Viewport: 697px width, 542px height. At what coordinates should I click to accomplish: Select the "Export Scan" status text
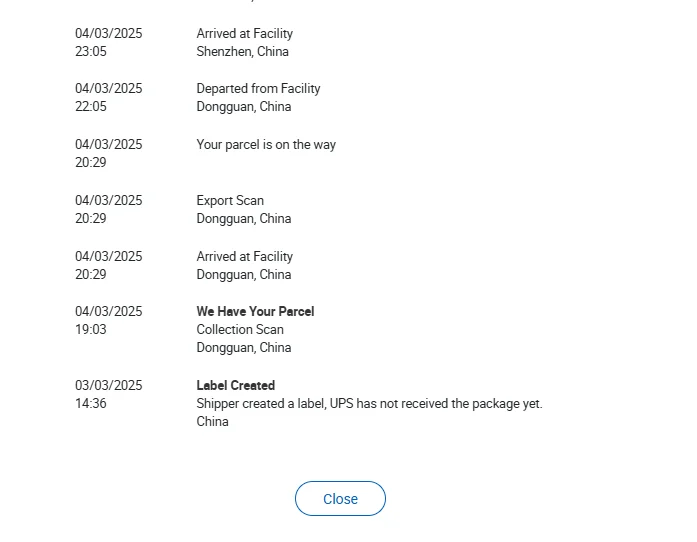(230, 200)
